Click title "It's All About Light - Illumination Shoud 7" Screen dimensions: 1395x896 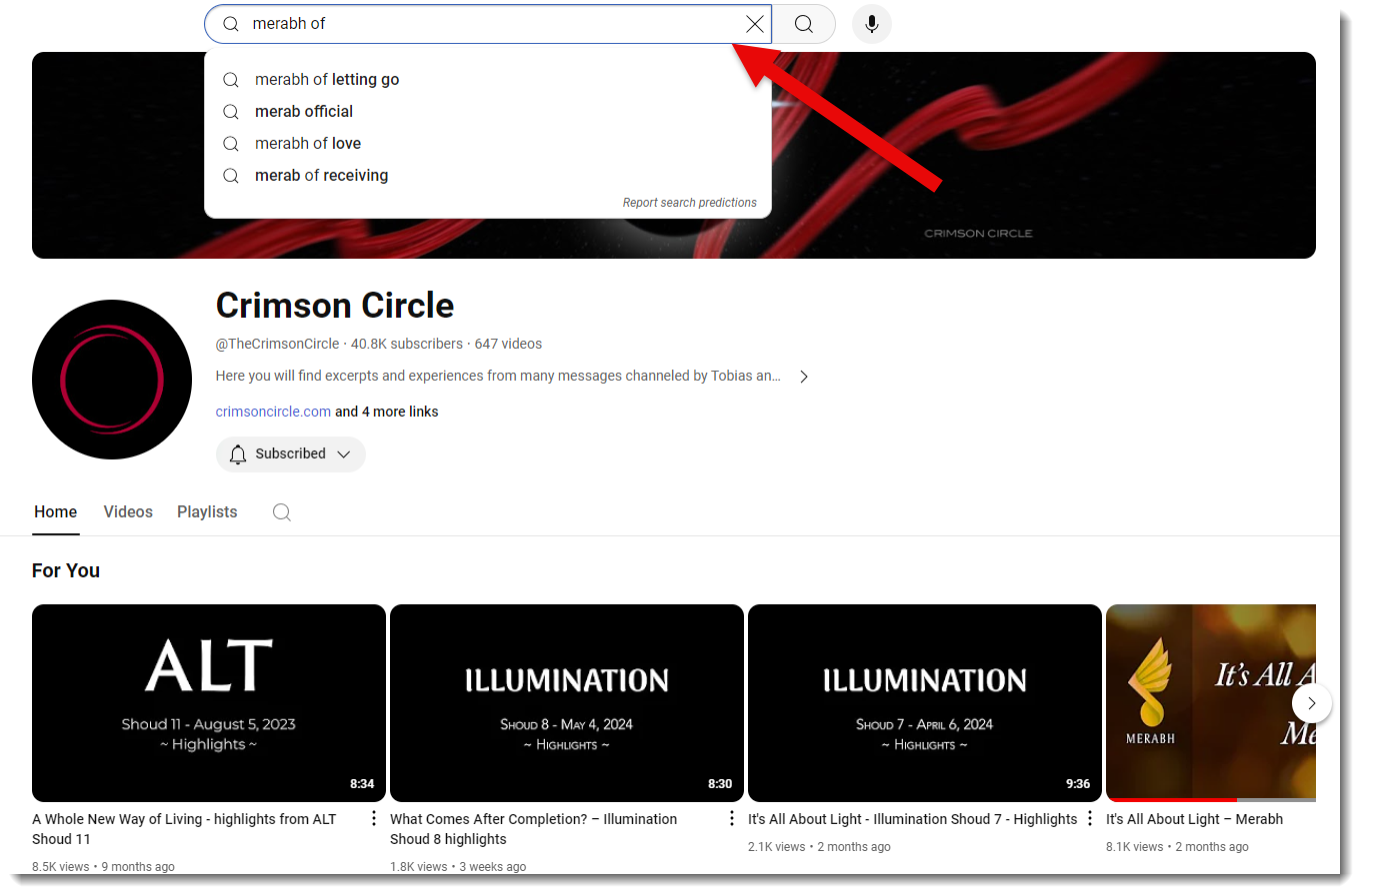click(x=913, y=819)
